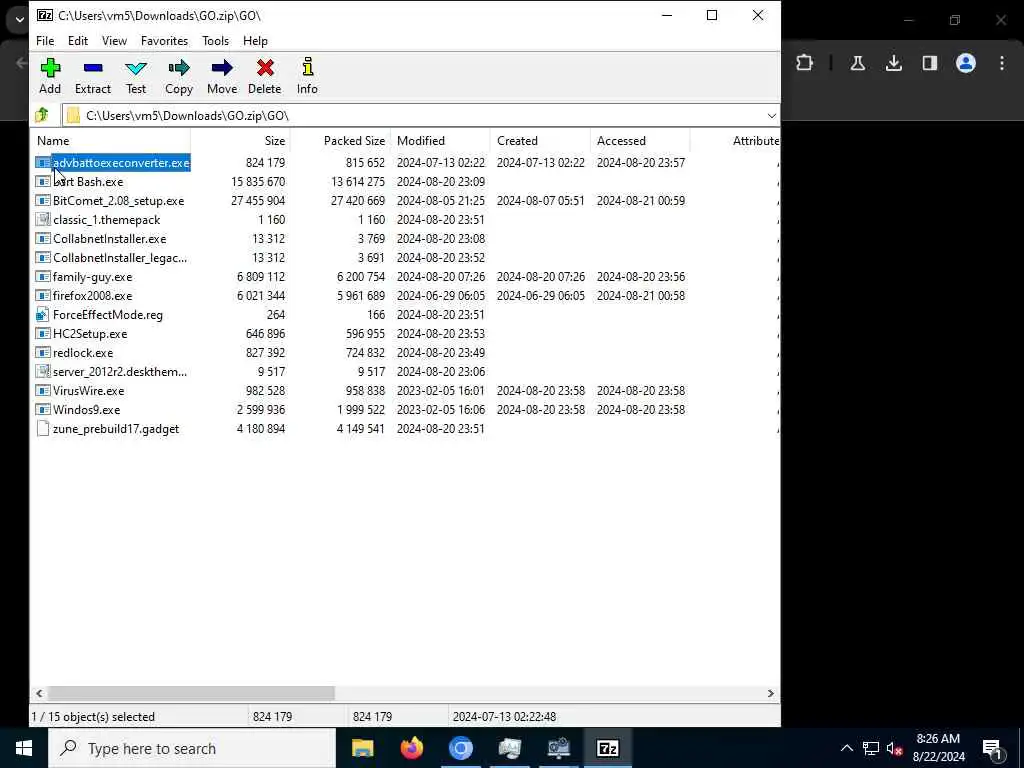Go up one folder level icon
The width and height of the screenshot is (1024, 768).
click(42, 116)
